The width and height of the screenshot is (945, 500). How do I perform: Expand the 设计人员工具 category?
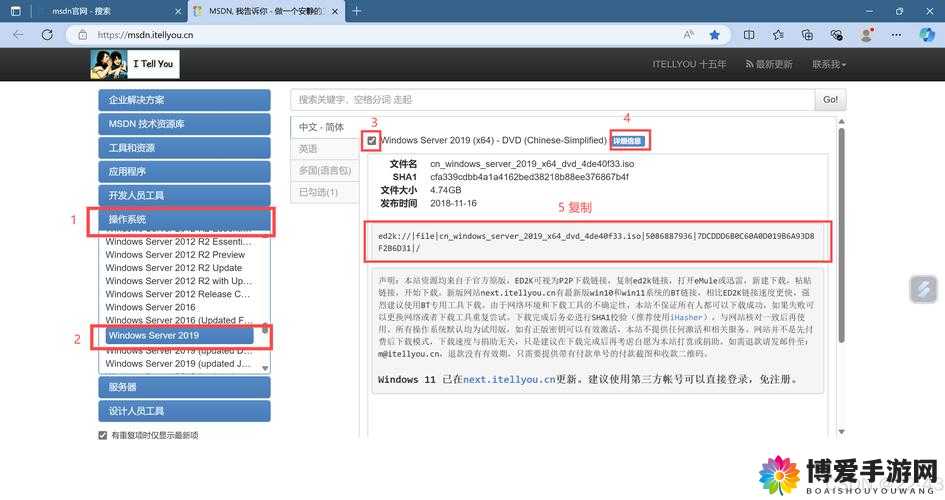click(x=184, y=411)
